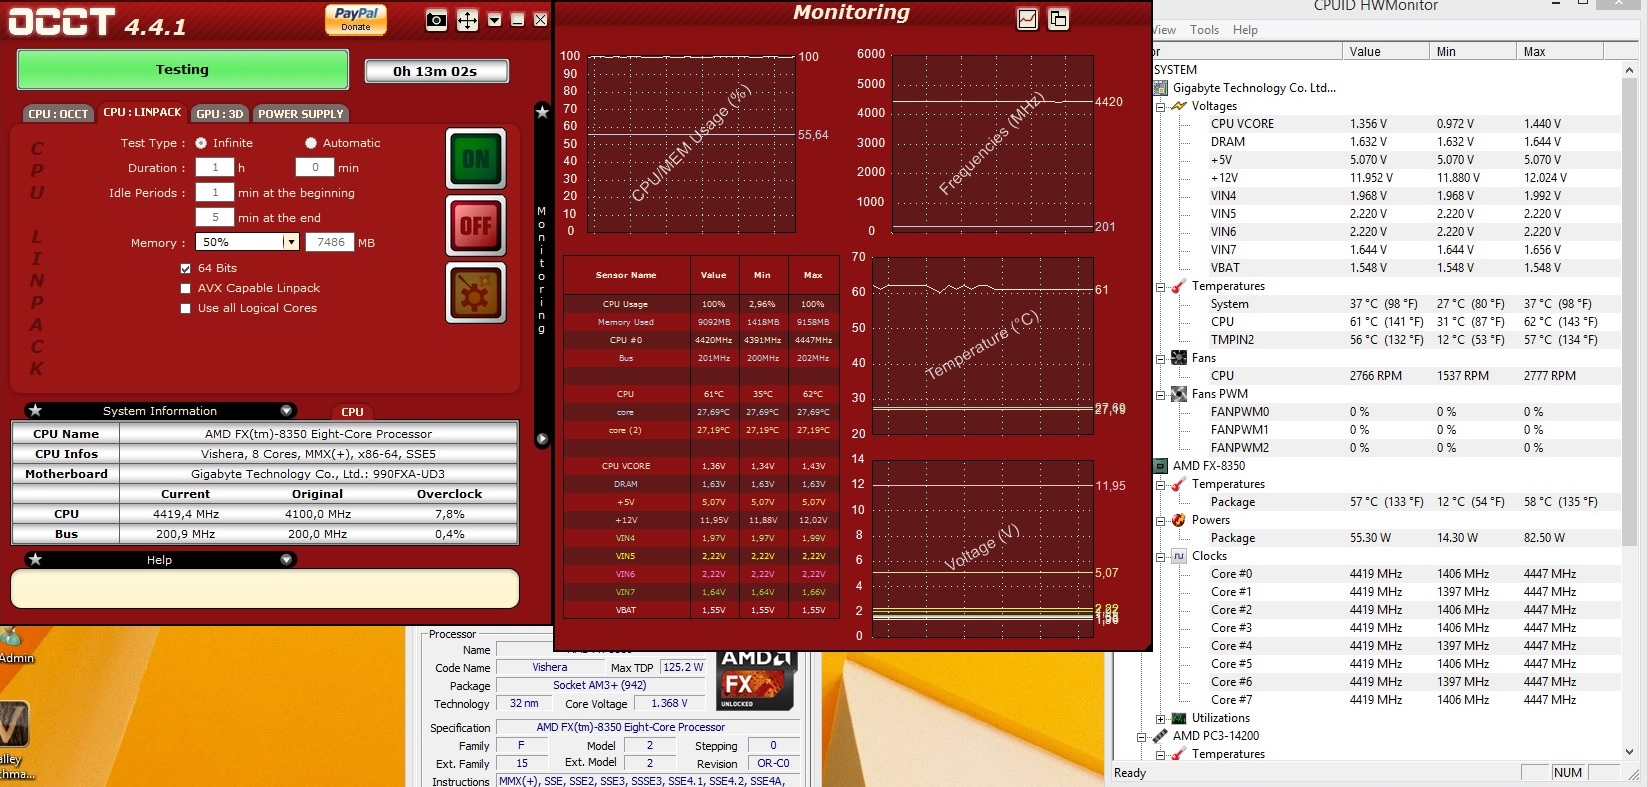Click the AMD PC3-14200 memory stick icon
Viewport: 1648px width, 787px height.
pos(1161,736)
